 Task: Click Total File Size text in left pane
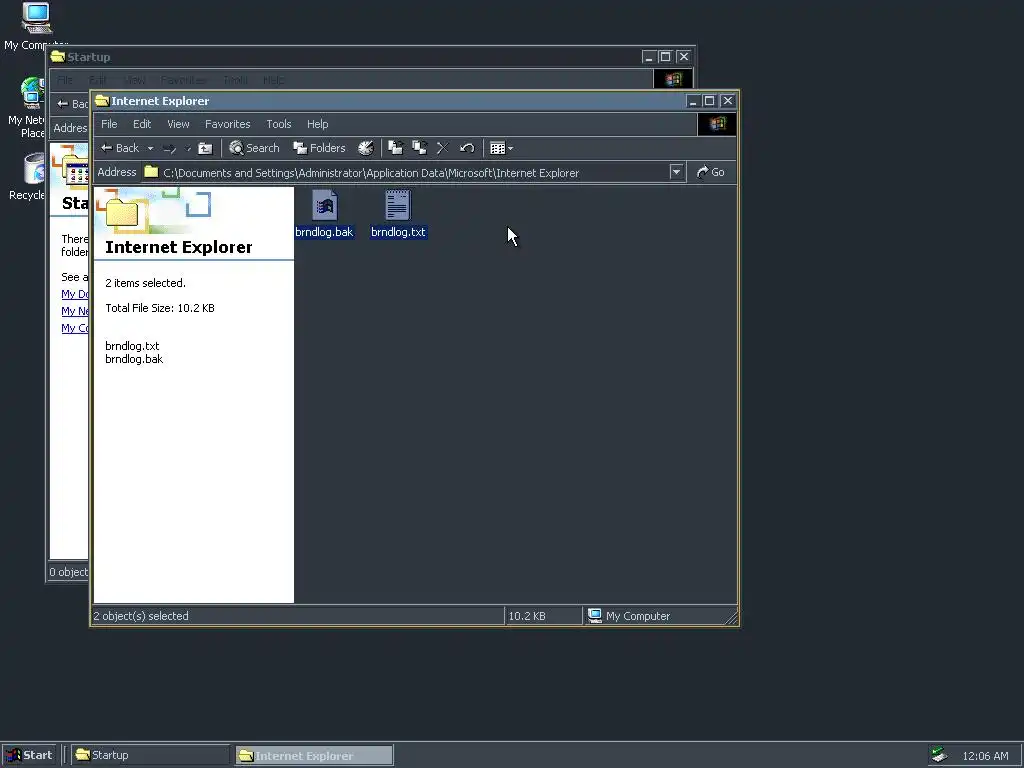click(160, 308)
